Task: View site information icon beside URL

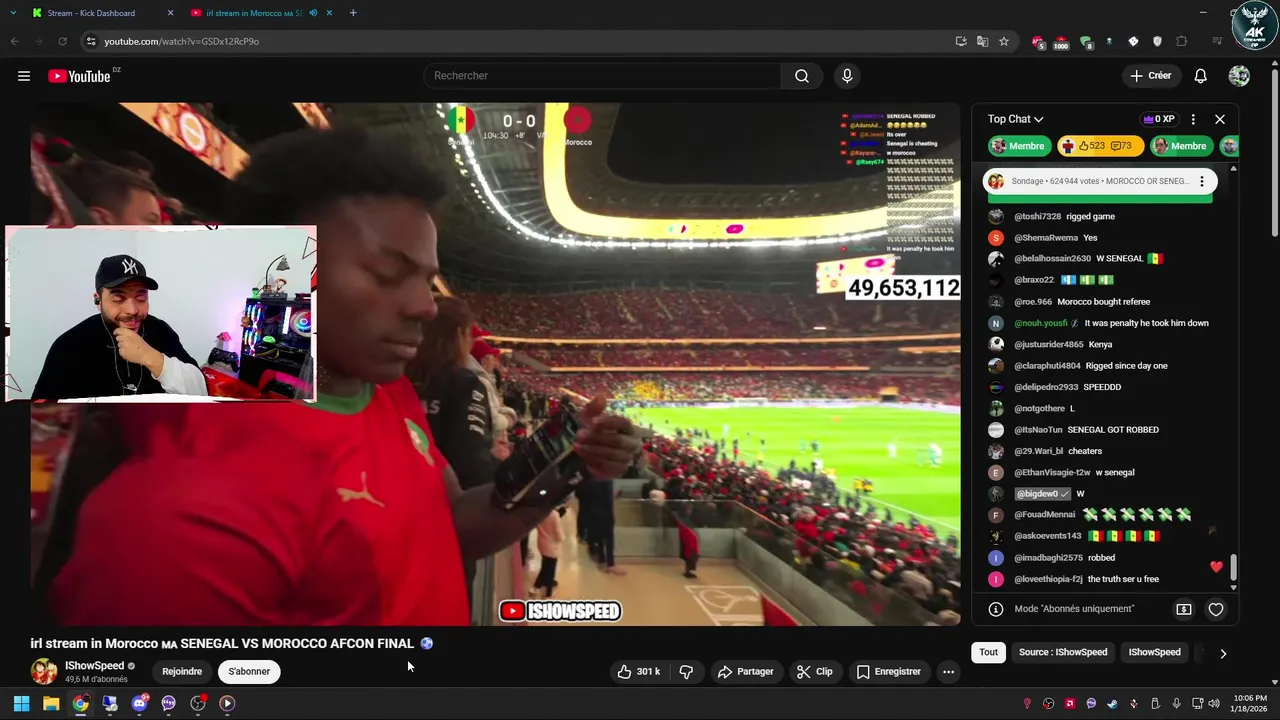Action: tap(91, 41)
